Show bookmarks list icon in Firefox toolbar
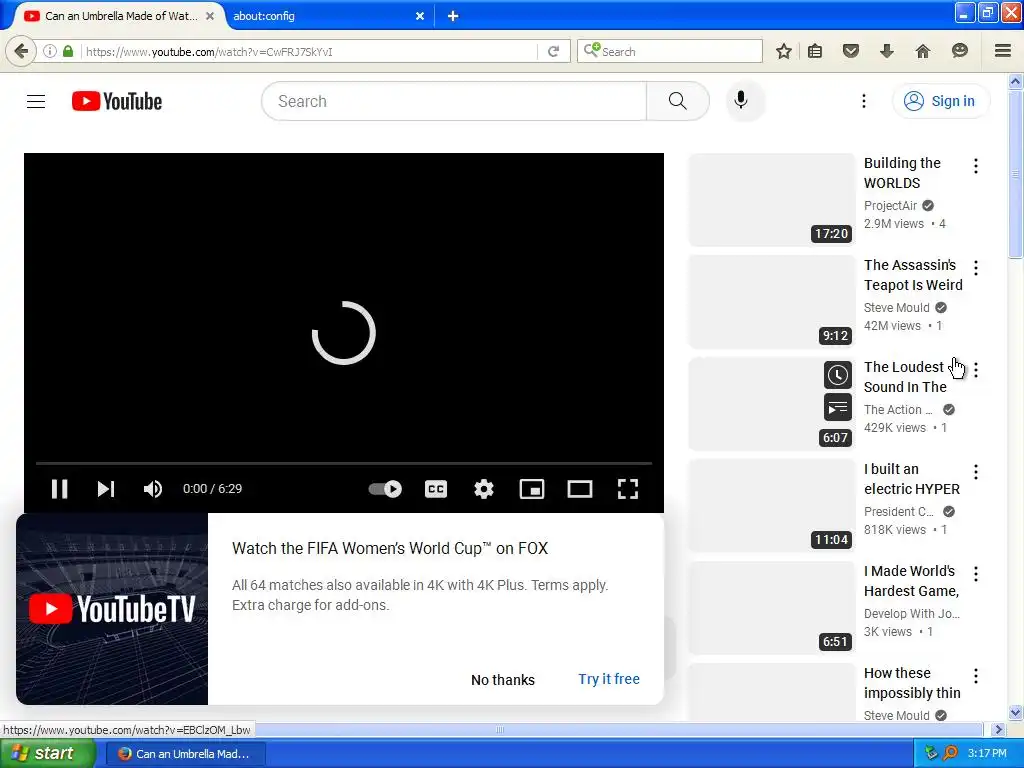Screen dimensions: 1024x768 pyautogui.click(x=815, y=51)
